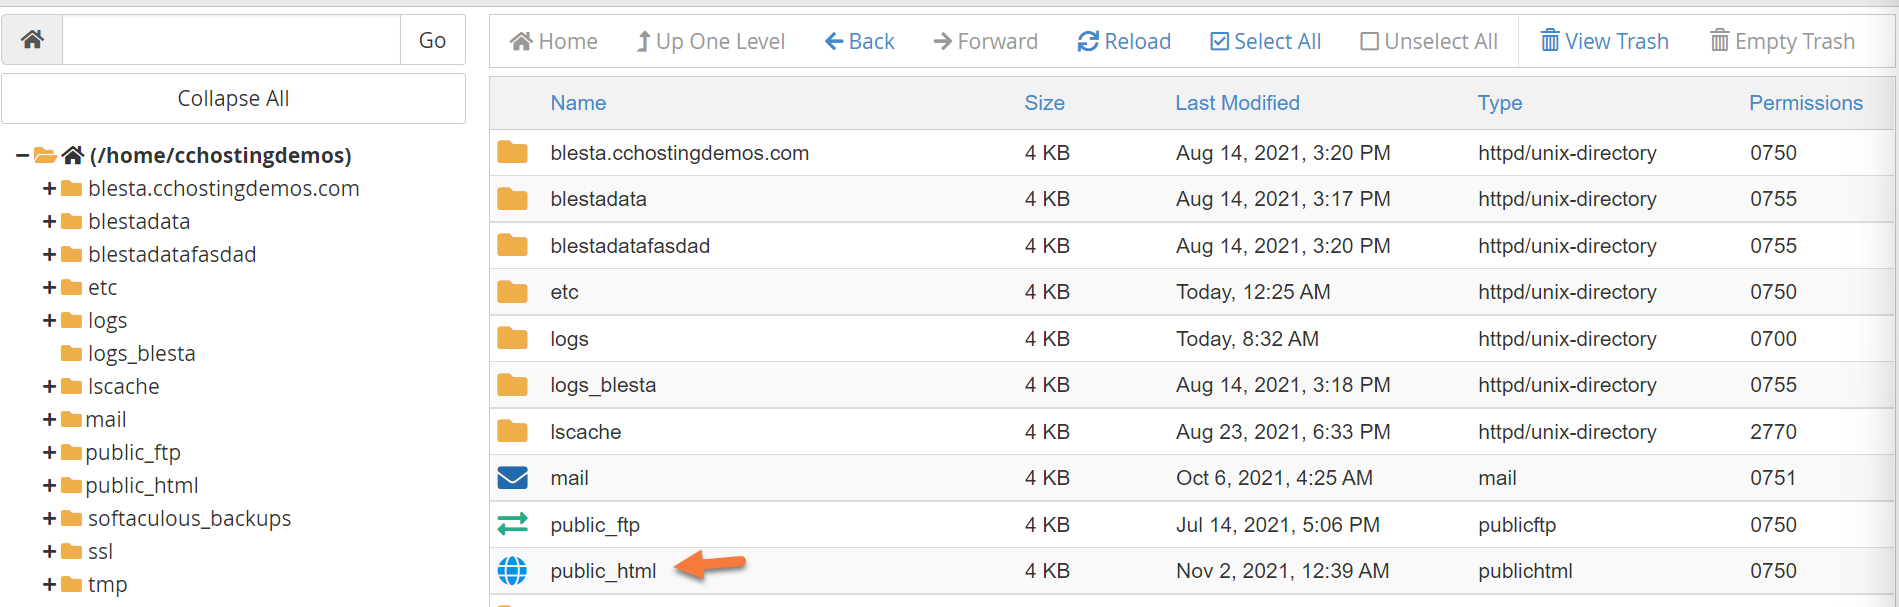Click the Back toolbar button
This screenshot has width=1899, height=607.
tap(859, 41)
